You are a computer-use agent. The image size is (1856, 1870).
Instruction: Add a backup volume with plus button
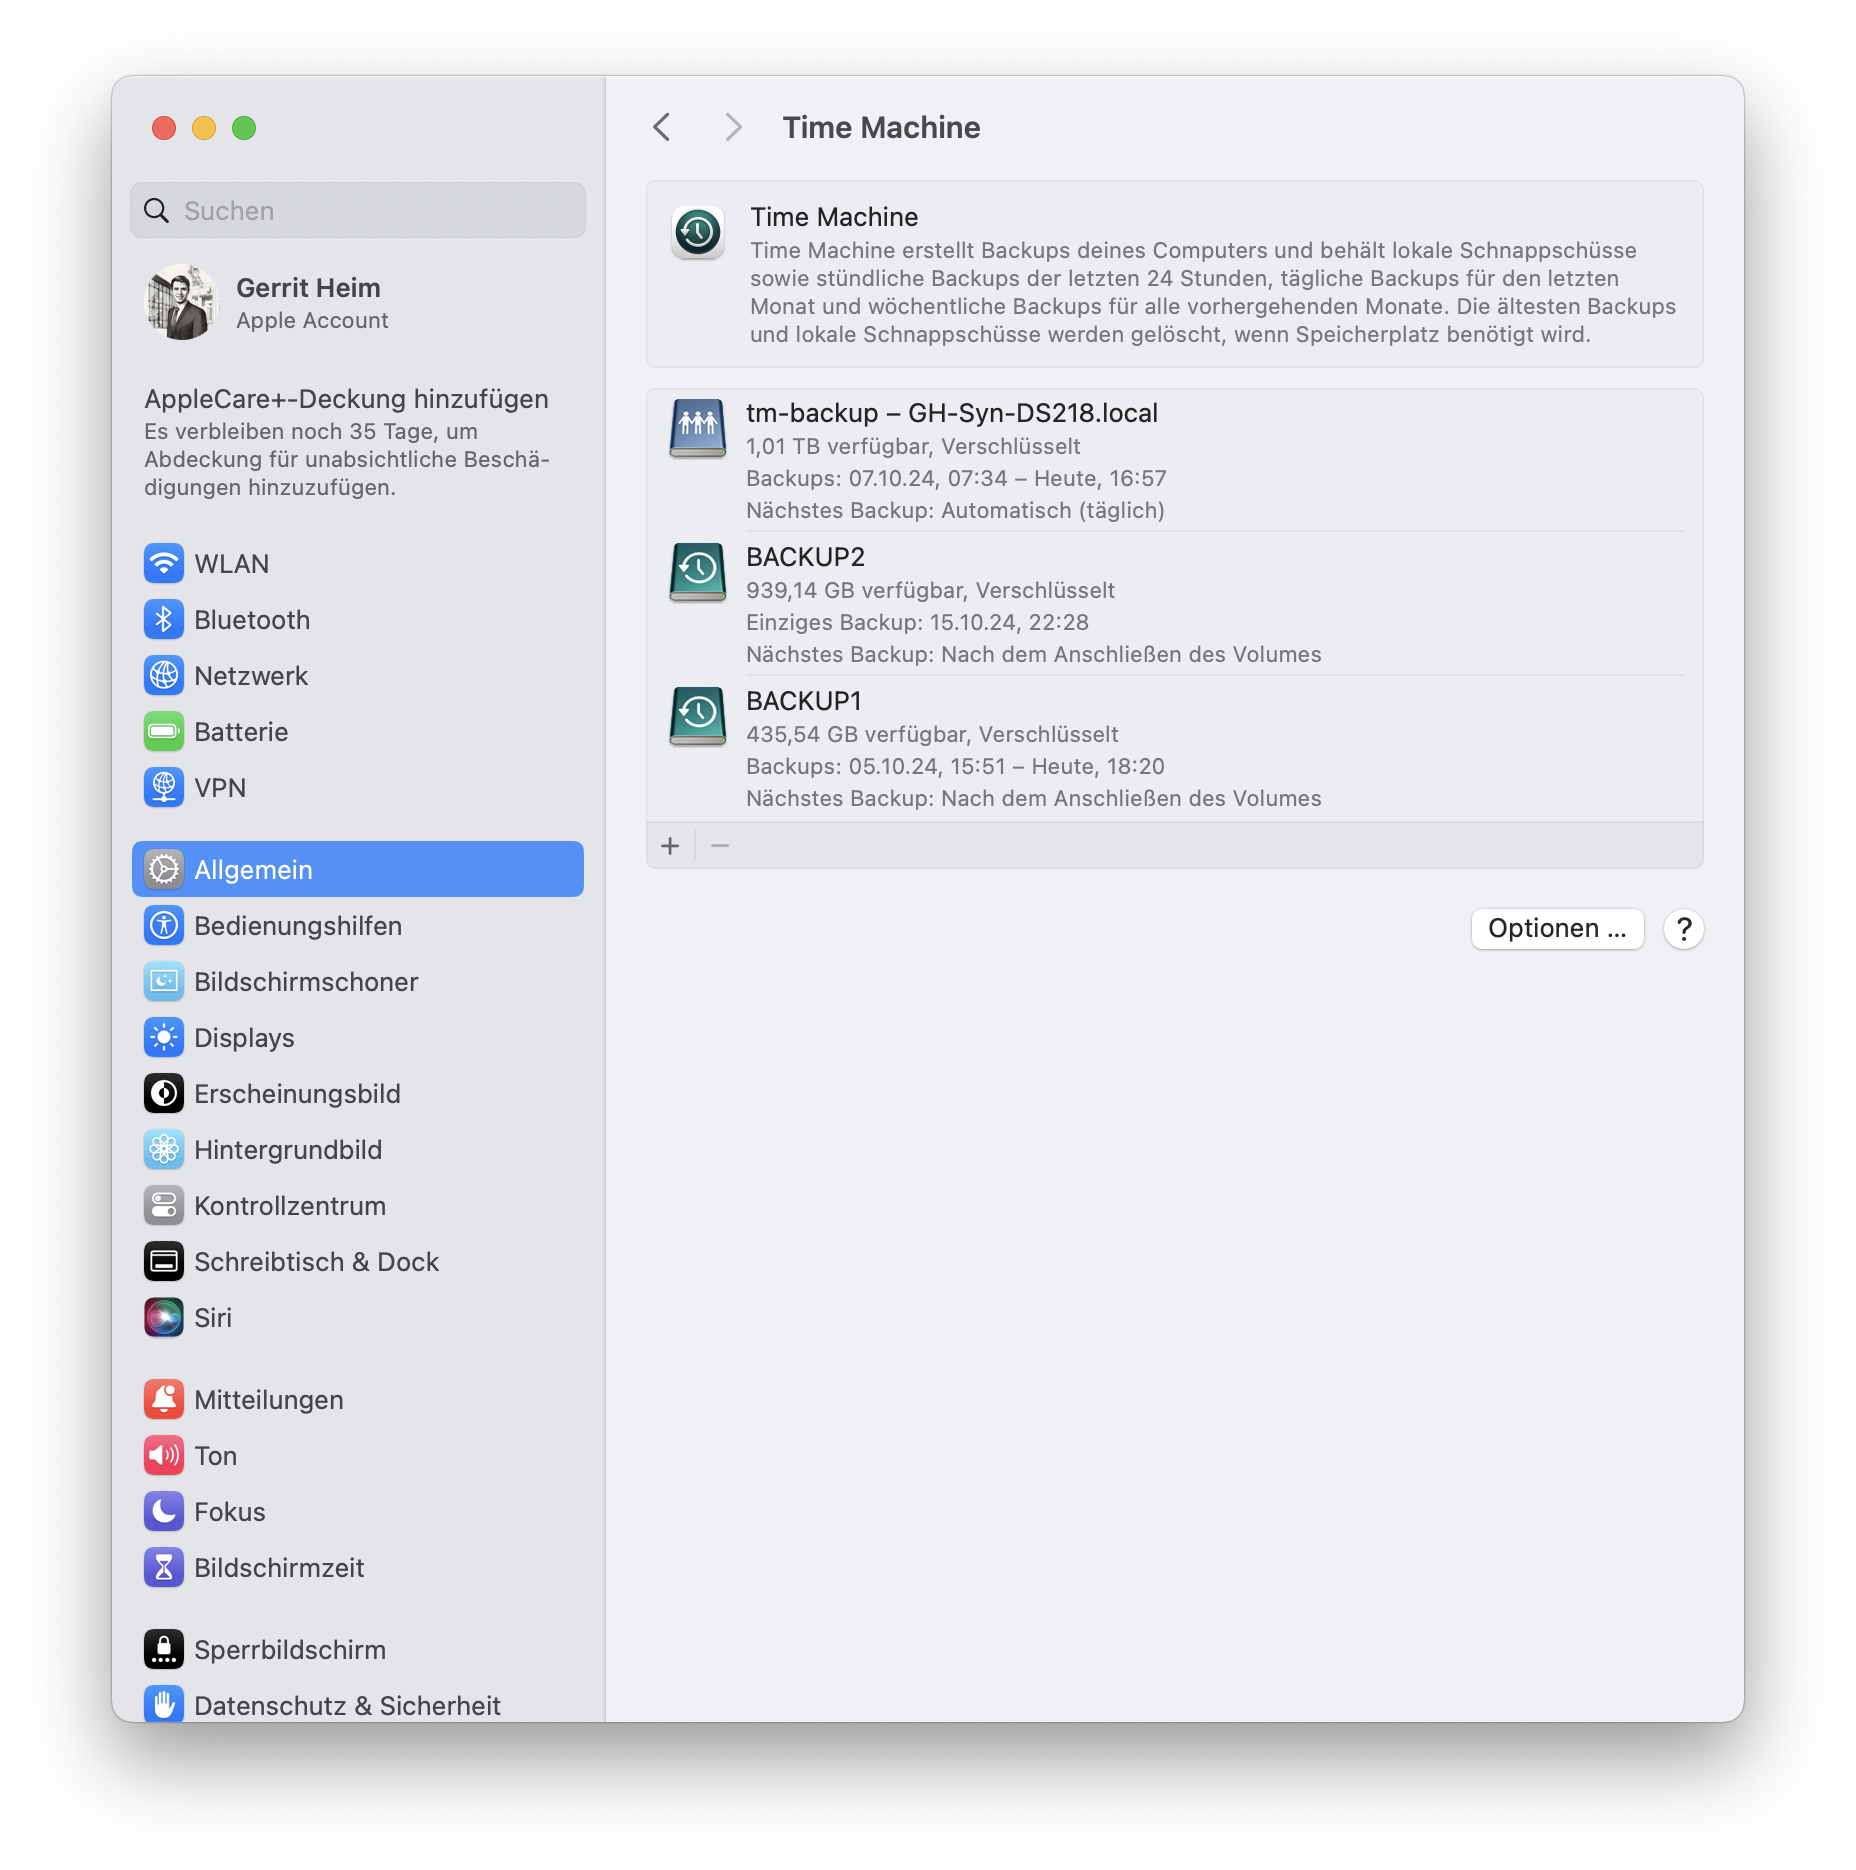coord(670,846)
